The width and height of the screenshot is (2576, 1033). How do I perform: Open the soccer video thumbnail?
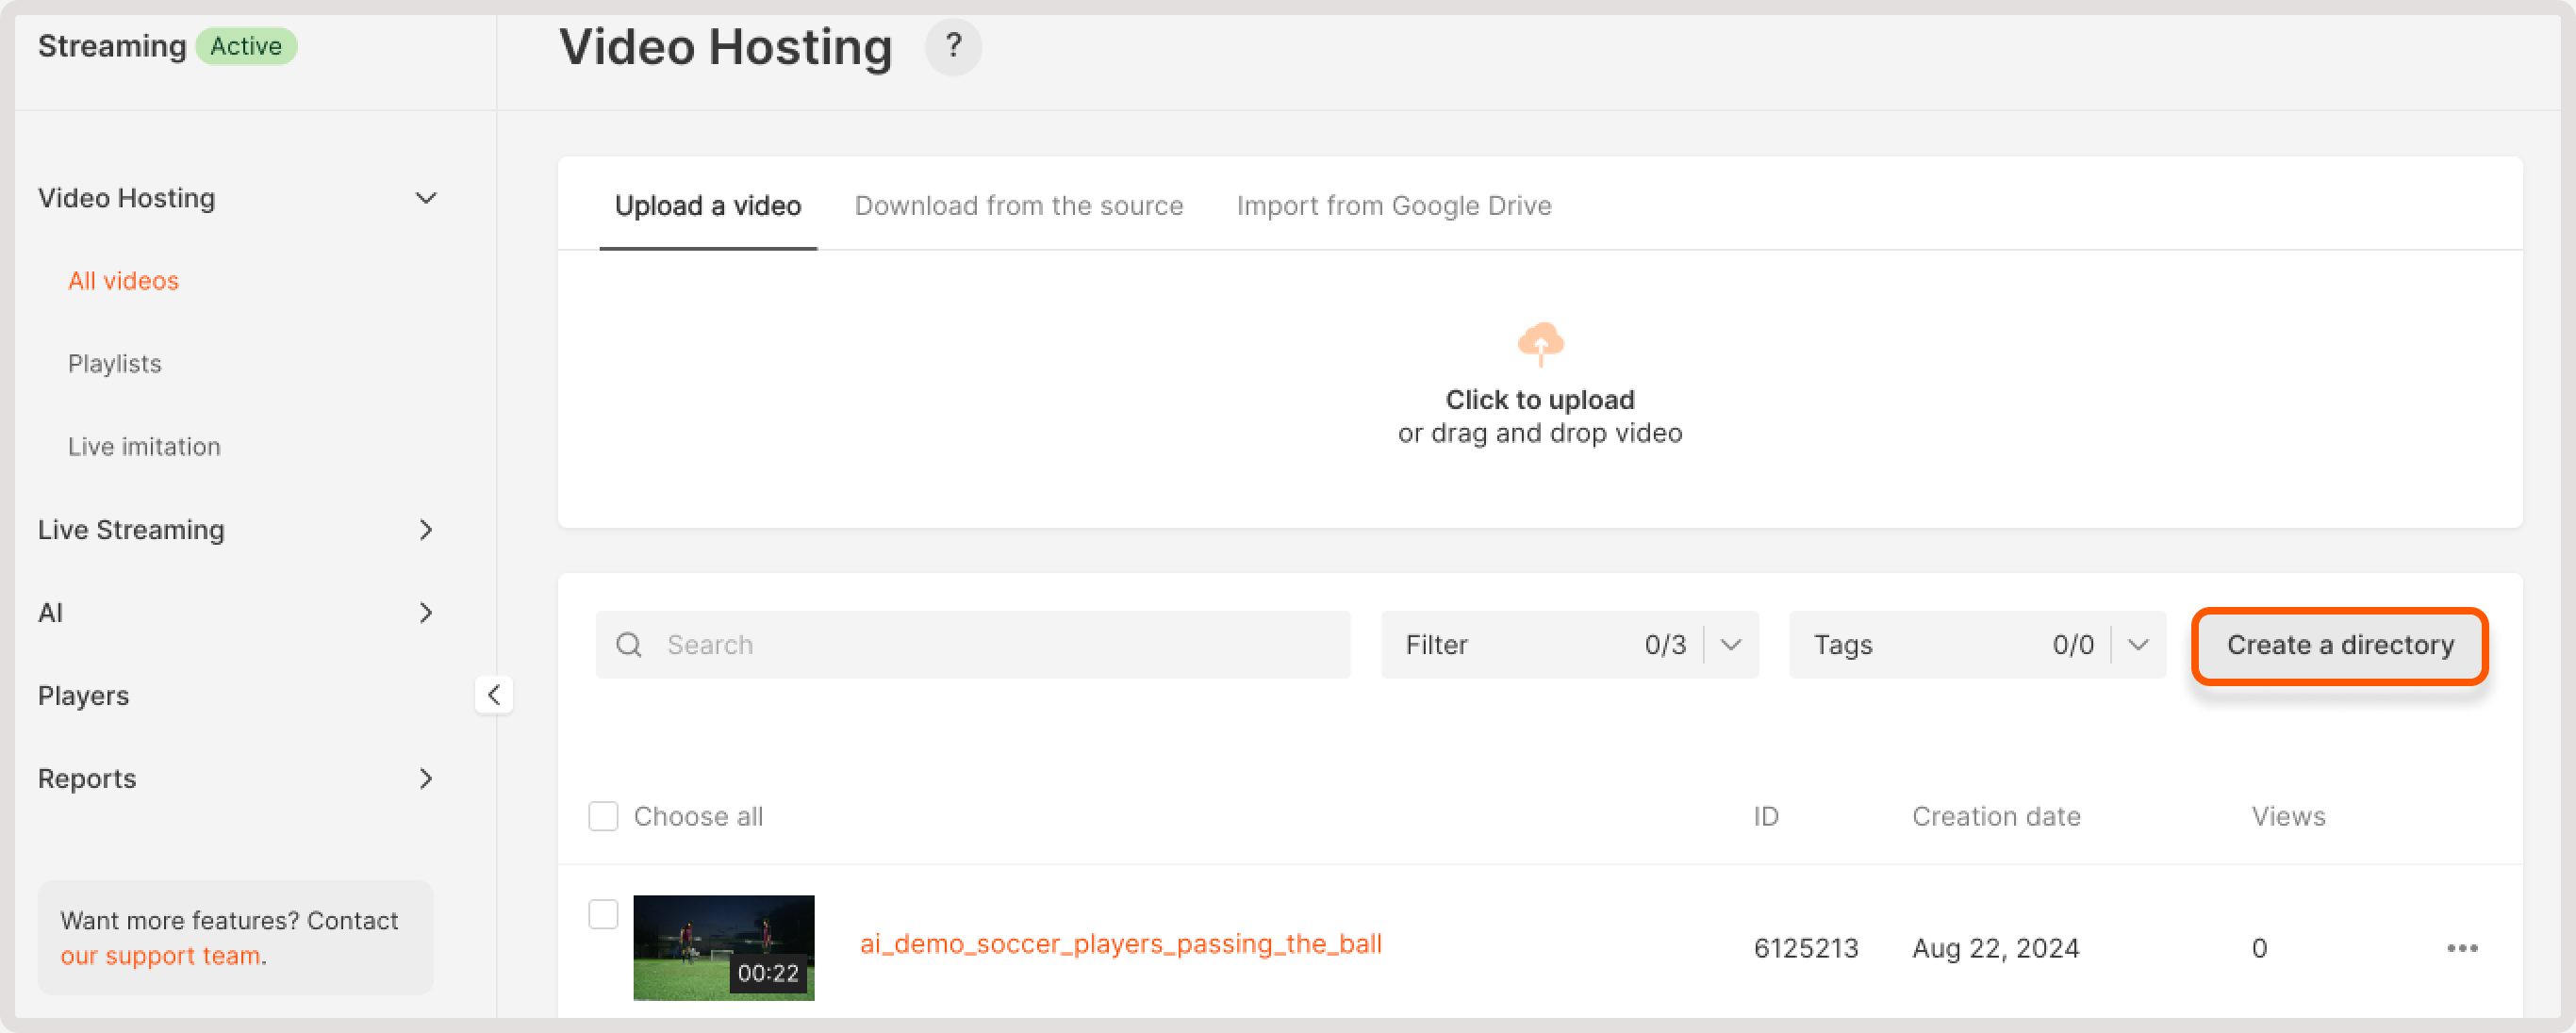pyautogui.click(x=723, y=947)
